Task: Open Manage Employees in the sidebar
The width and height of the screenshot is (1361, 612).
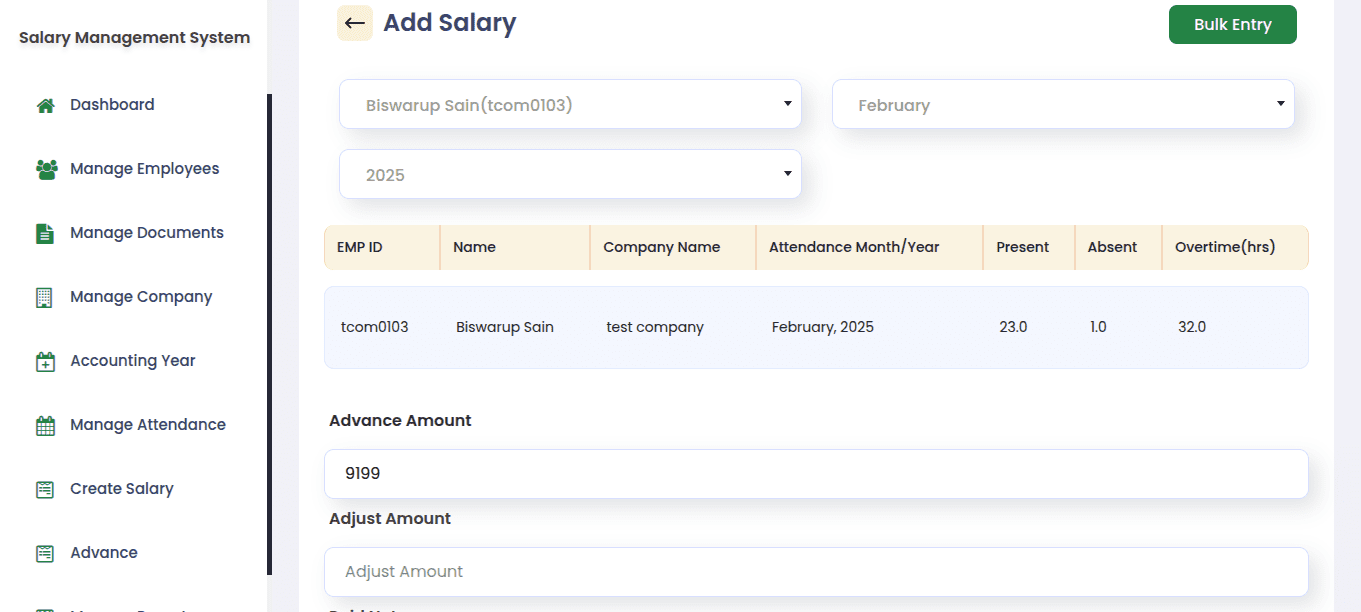Action: pyautogui.click(x=144, y=169)
